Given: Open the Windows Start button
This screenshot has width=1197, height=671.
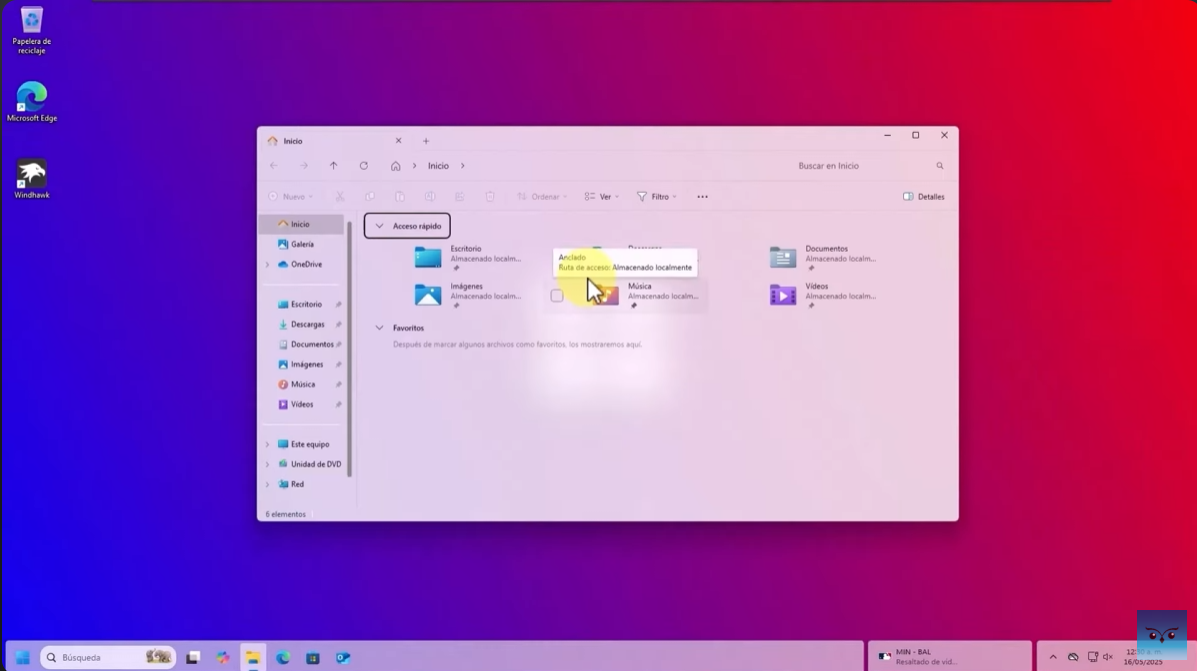Looking at the screenshot, I should tap(22, 658).
